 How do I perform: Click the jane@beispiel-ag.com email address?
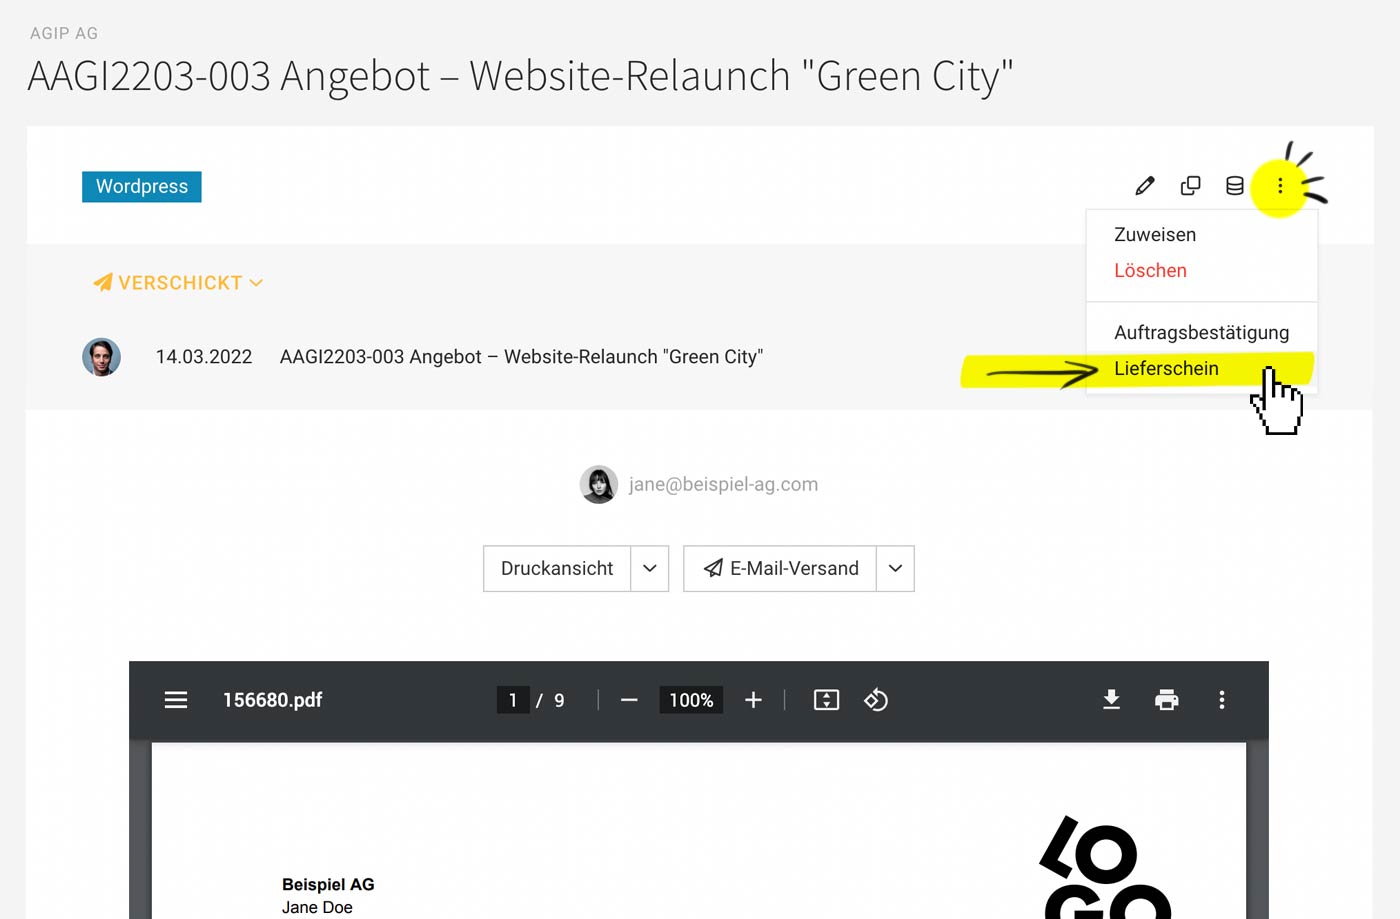tap(723, 484)
